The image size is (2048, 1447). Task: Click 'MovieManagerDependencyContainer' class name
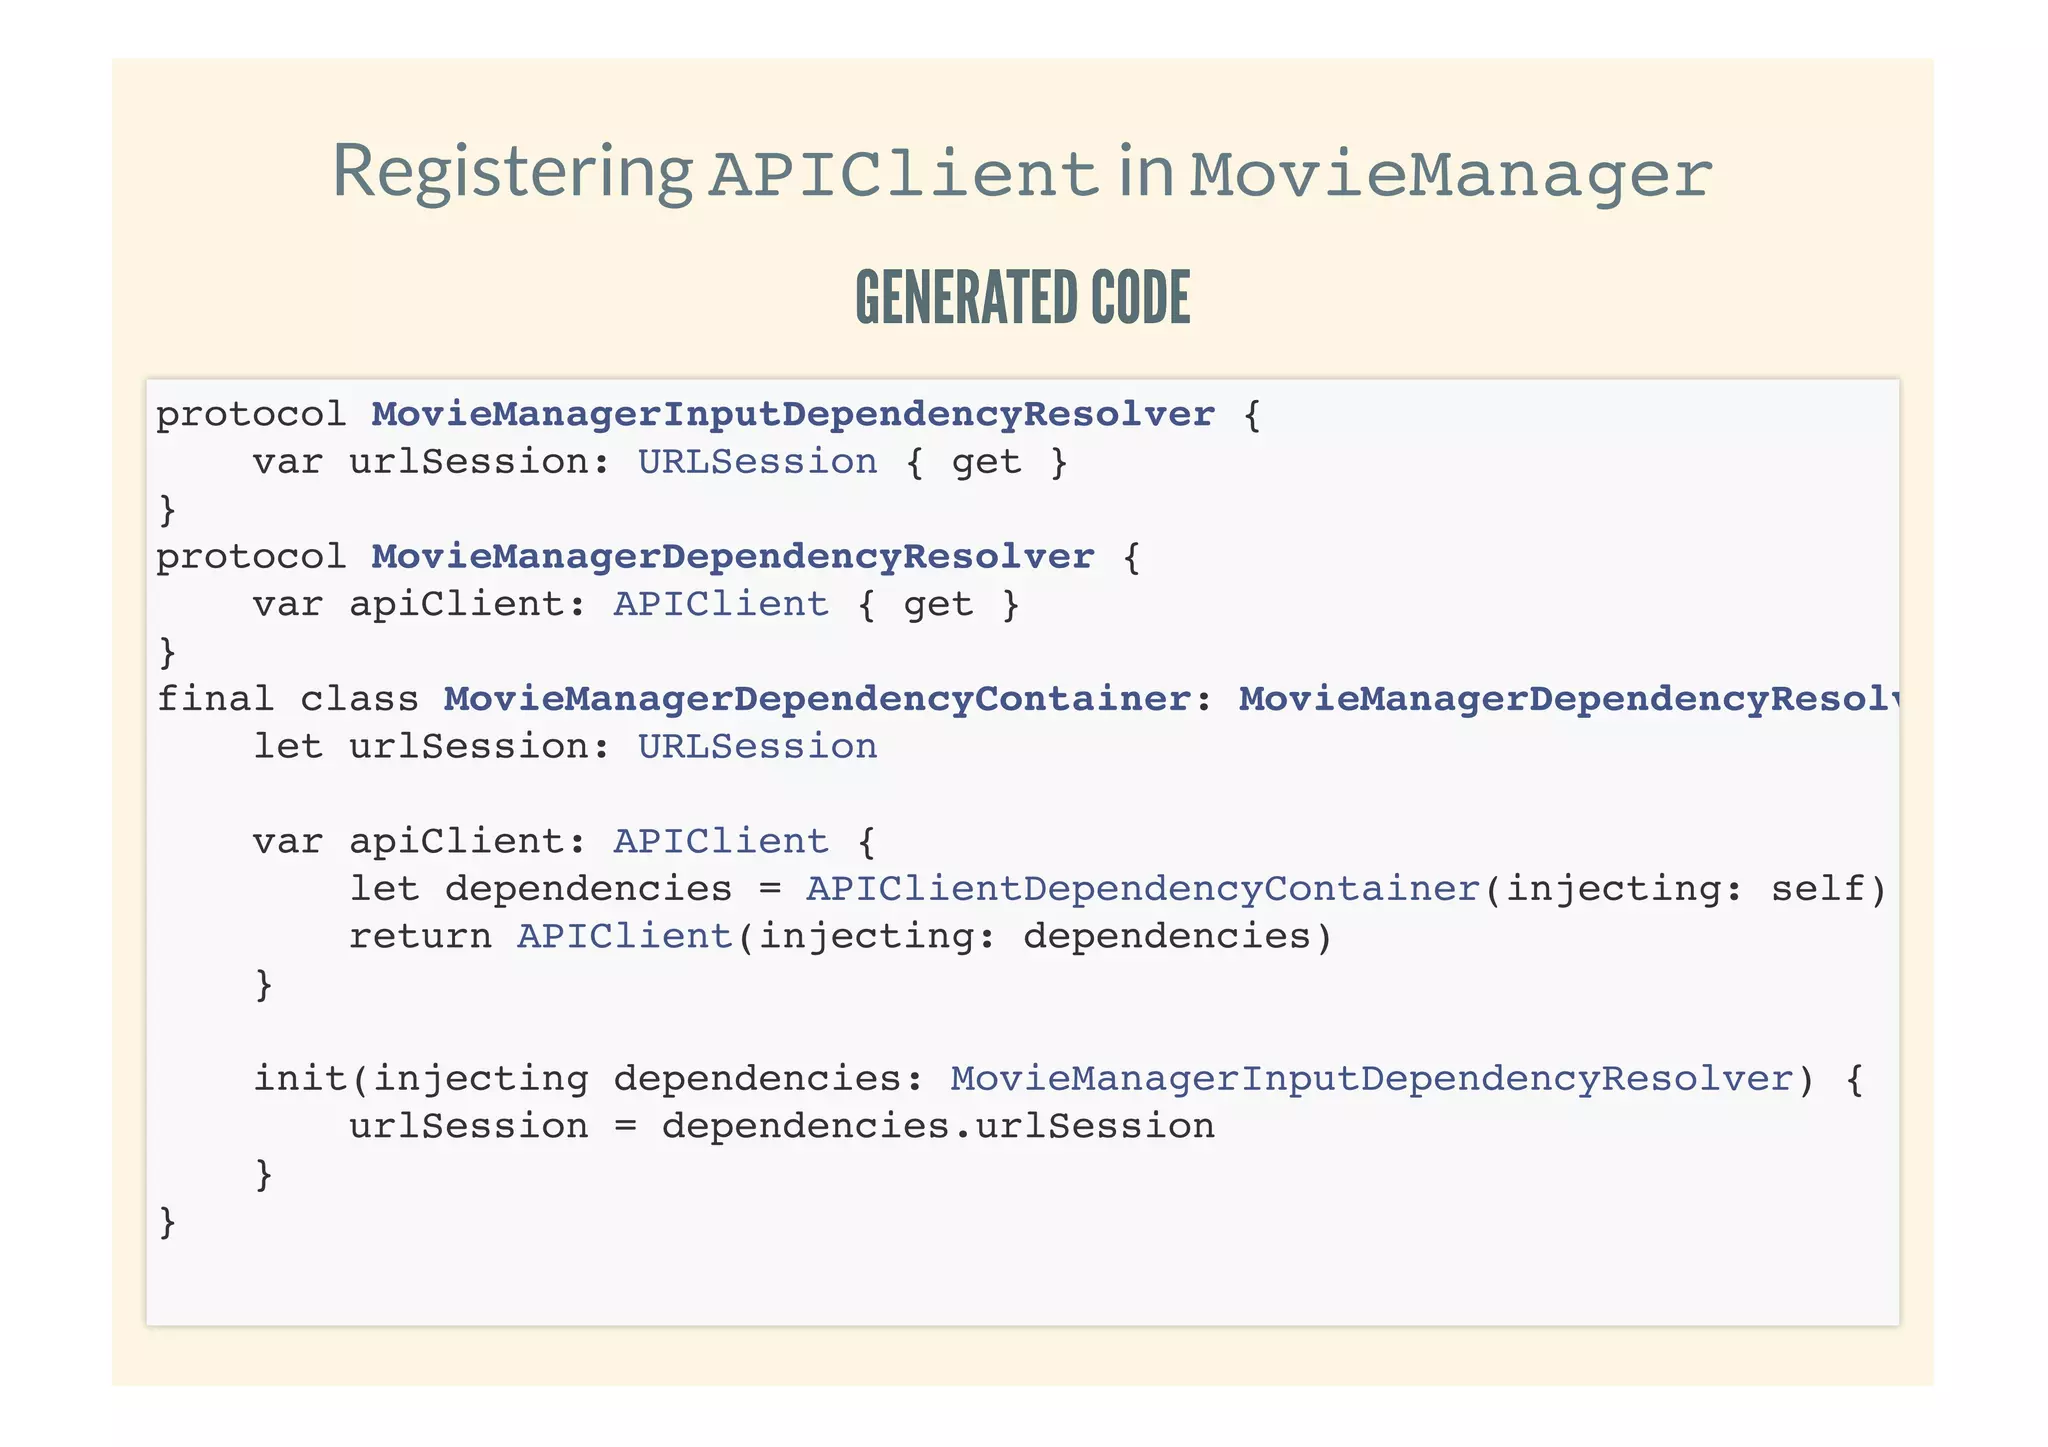coord(817,699)
